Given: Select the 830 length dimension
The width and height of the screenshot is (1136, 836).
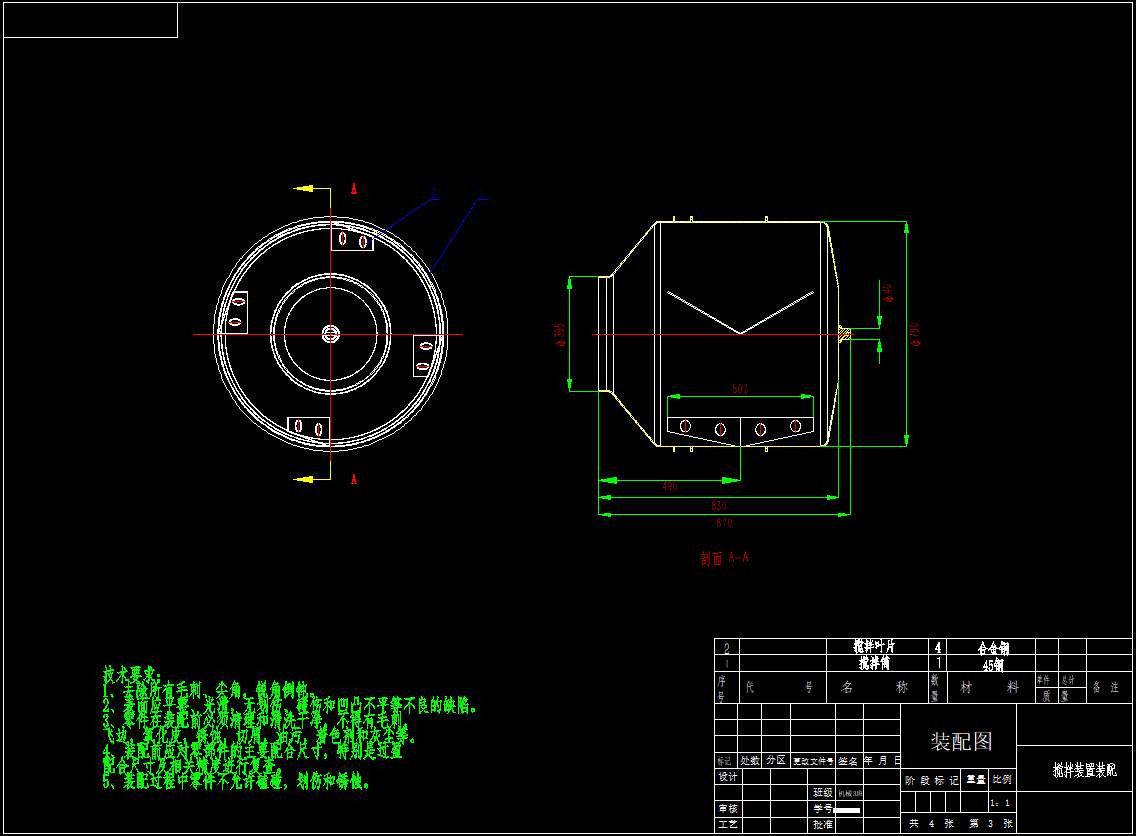Looking at the screenshot, I should 718,505.
